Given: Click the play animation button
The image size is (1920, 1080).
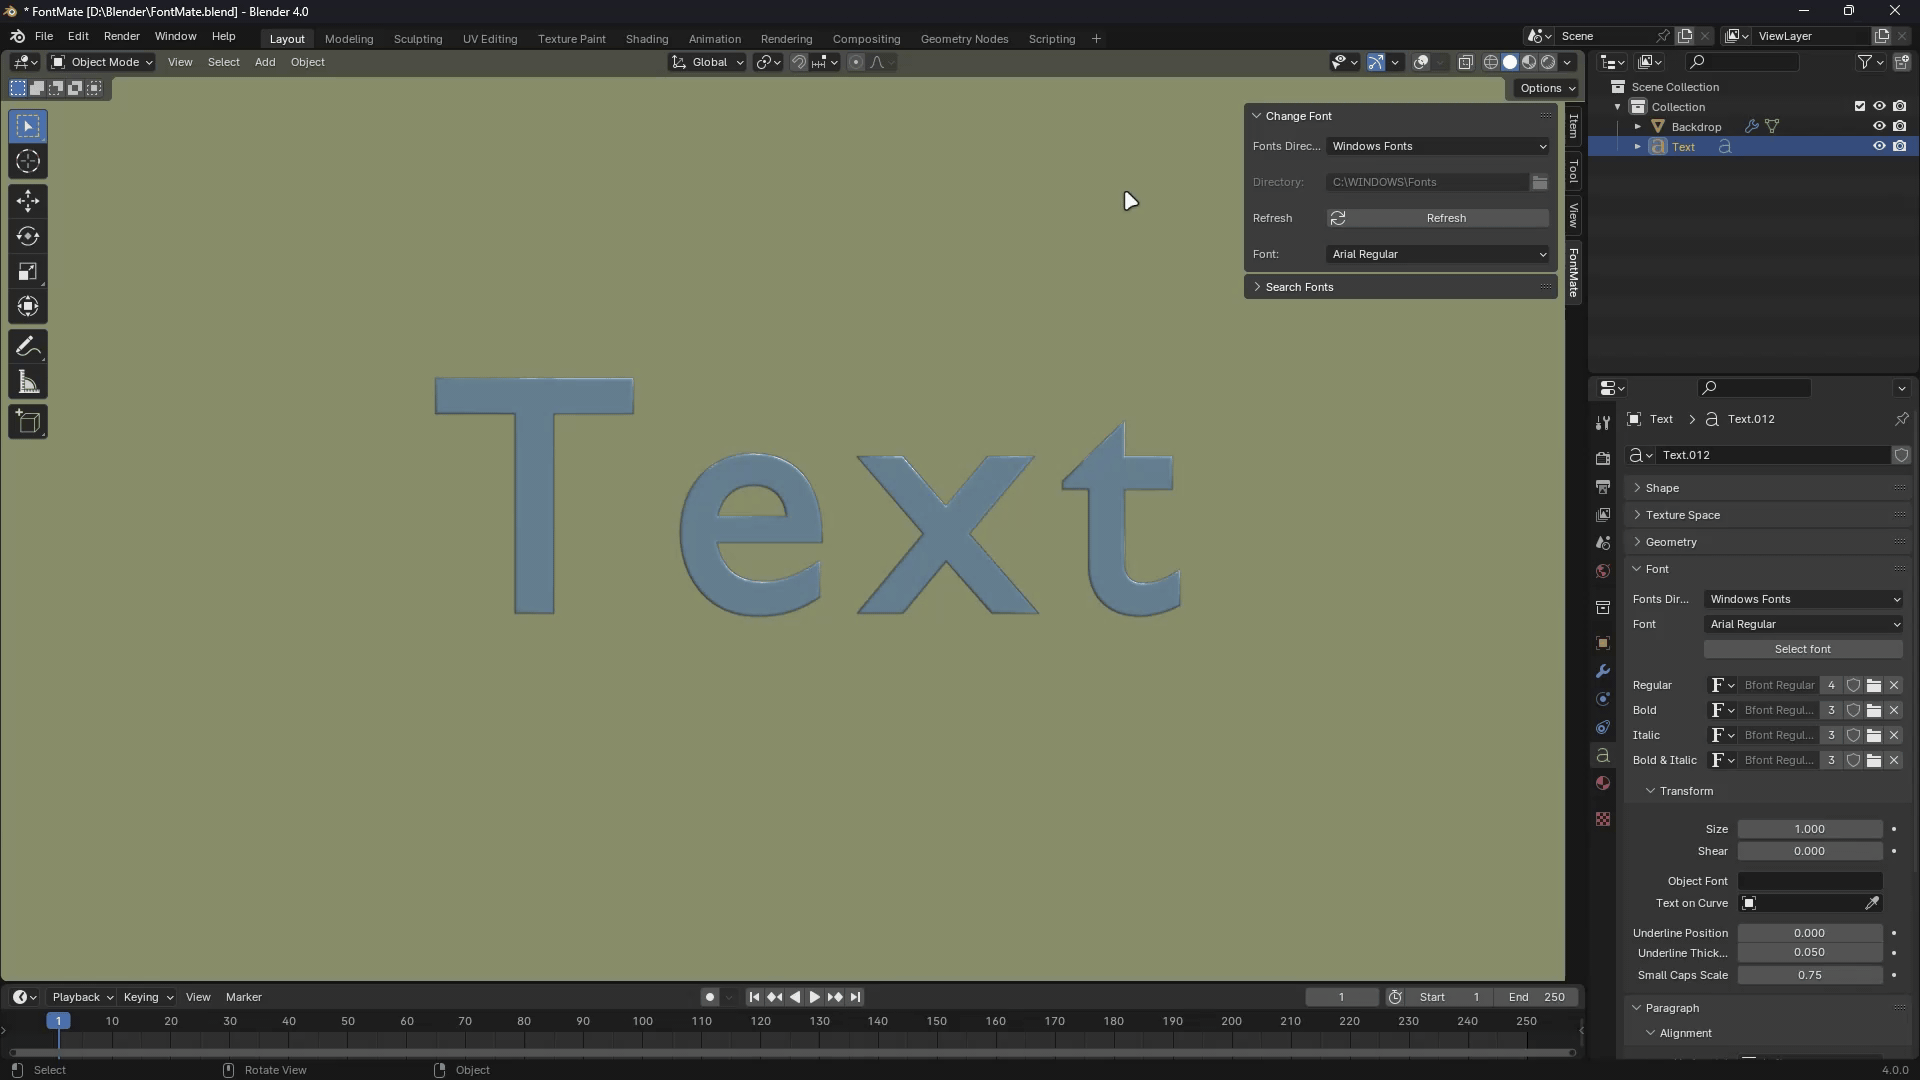Looking at the screenshot, I should click(814, 997).
